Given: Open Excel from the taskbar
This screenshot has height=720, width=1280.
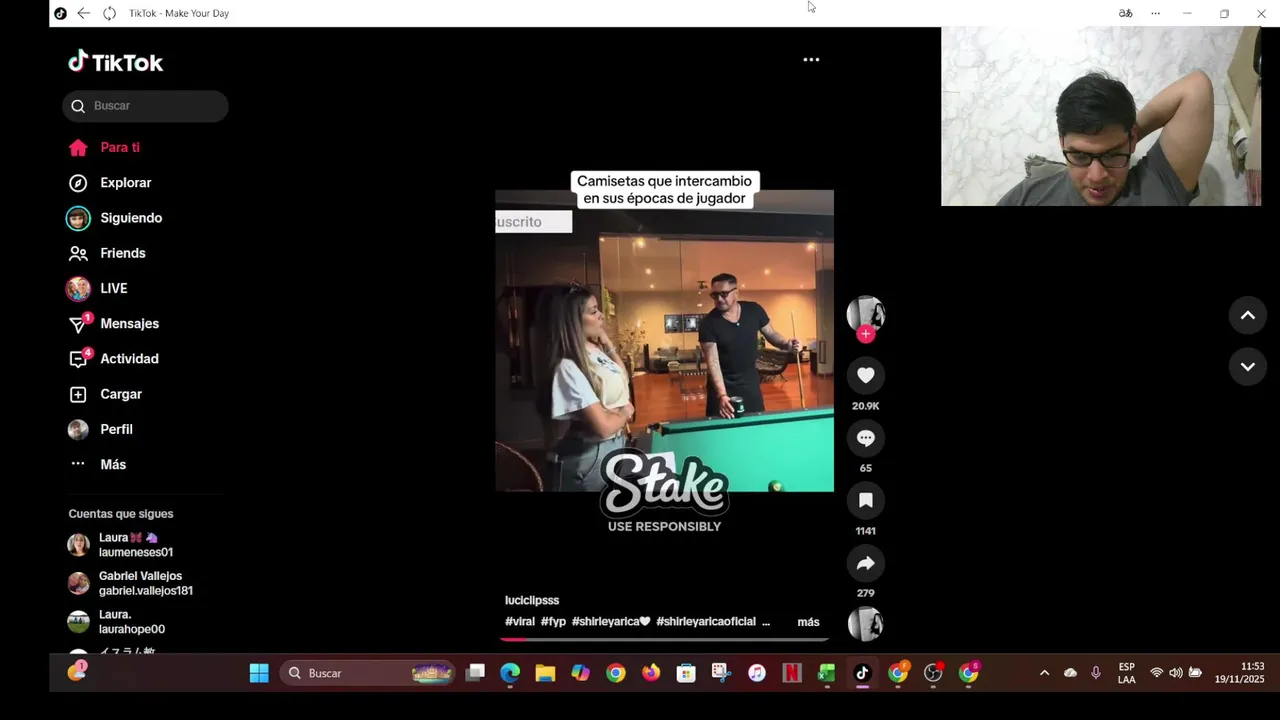Looking at the screenshot, I should pyautogui.click(x=827, y=673).
